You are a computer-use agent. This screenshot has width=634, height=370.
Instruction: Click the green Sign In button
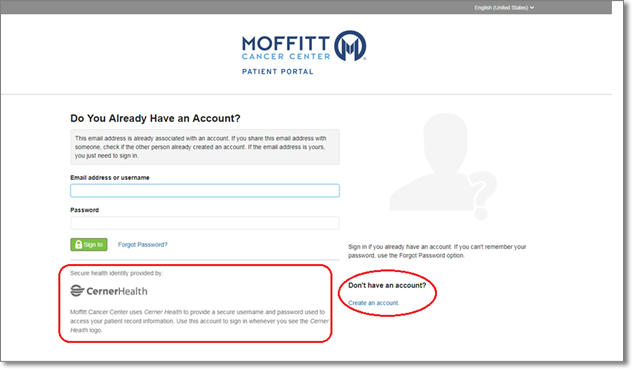coord(89,245)
